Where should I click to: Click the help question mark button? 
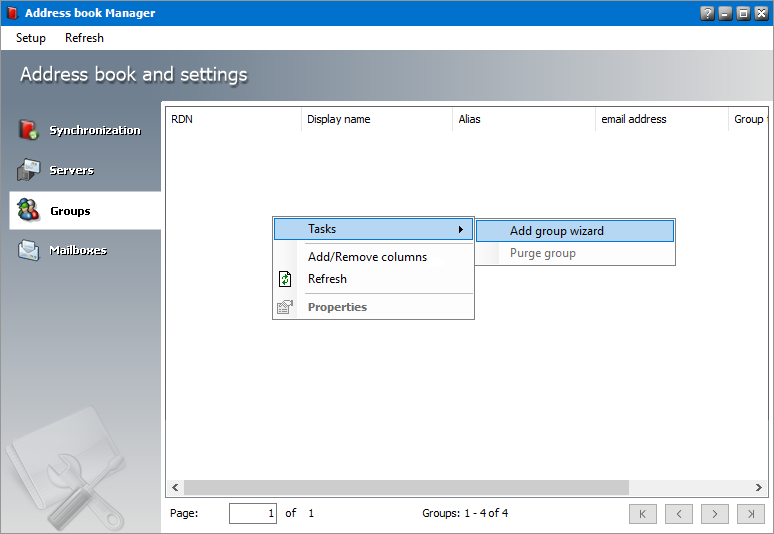click(707, 13)
